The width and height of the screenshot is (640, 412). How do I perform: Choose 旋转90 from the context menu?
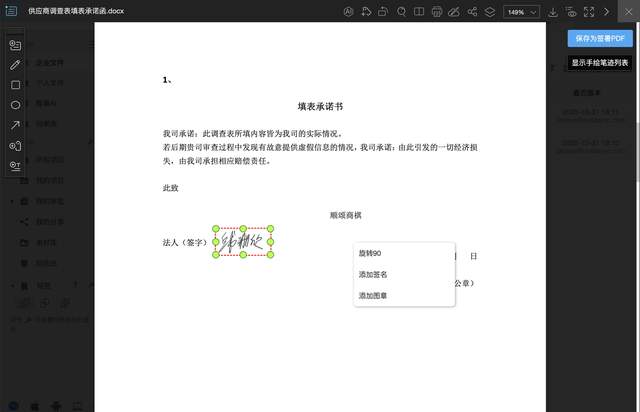coord(404,253)
